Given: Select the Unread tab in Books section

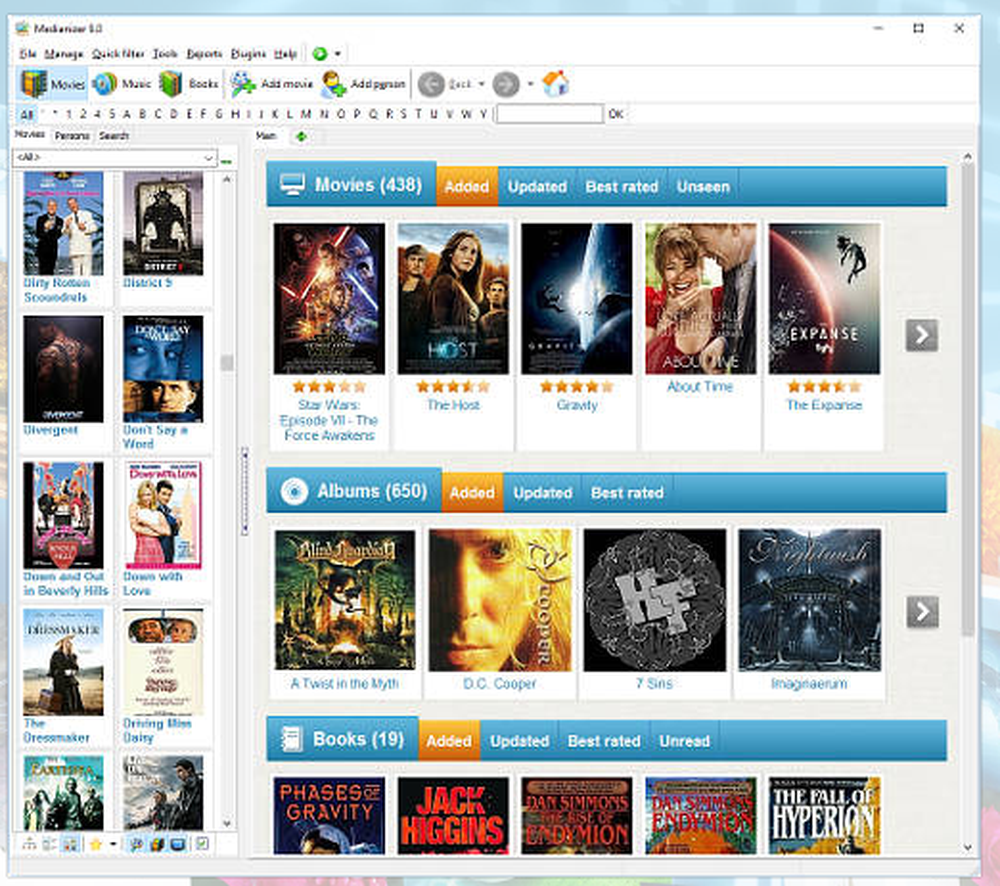Looking at the screenshot, I should 684,741.
